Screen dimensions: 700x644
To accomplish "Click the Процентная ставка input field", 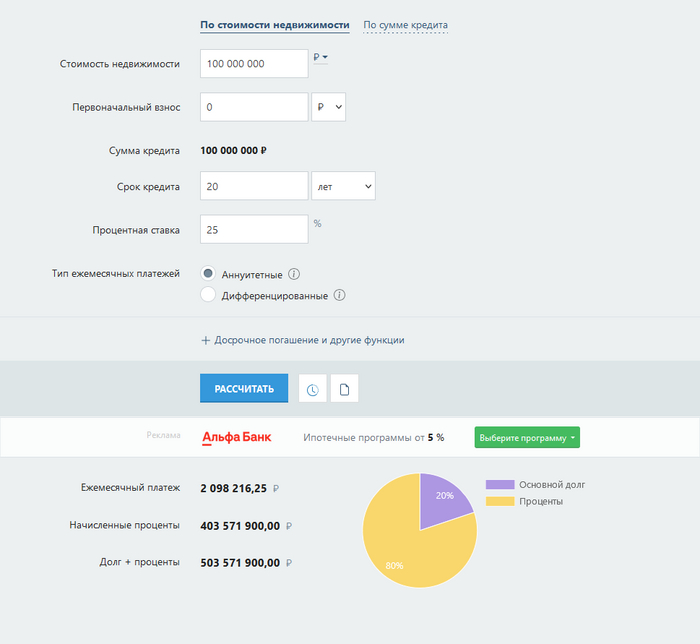I will click(254, 229).
